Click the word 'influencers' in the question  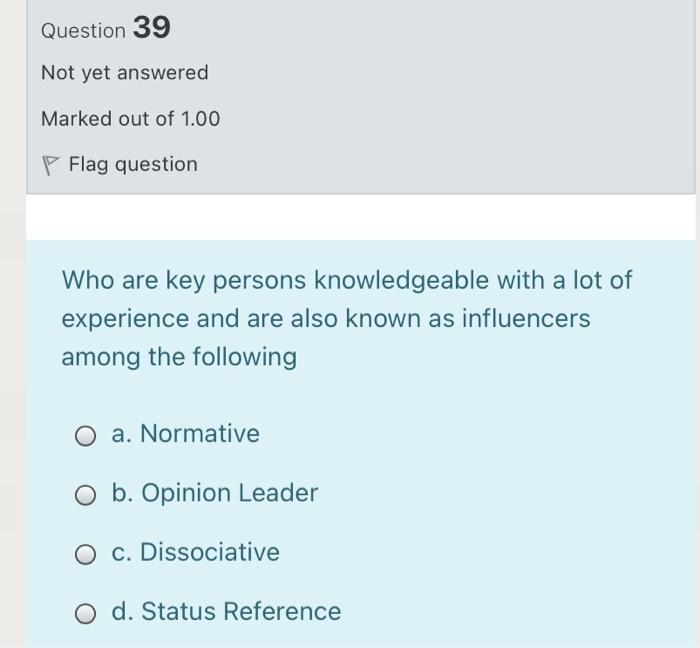(525, 319)
